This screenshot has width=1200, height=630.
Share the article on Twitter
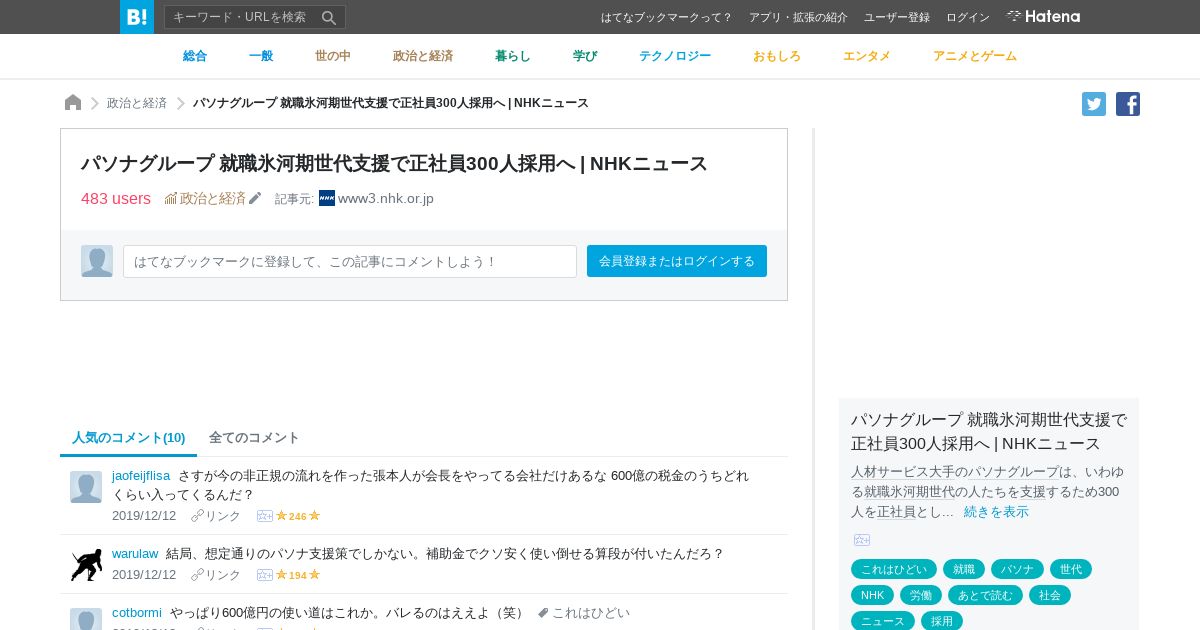[x=1094, y=104]
